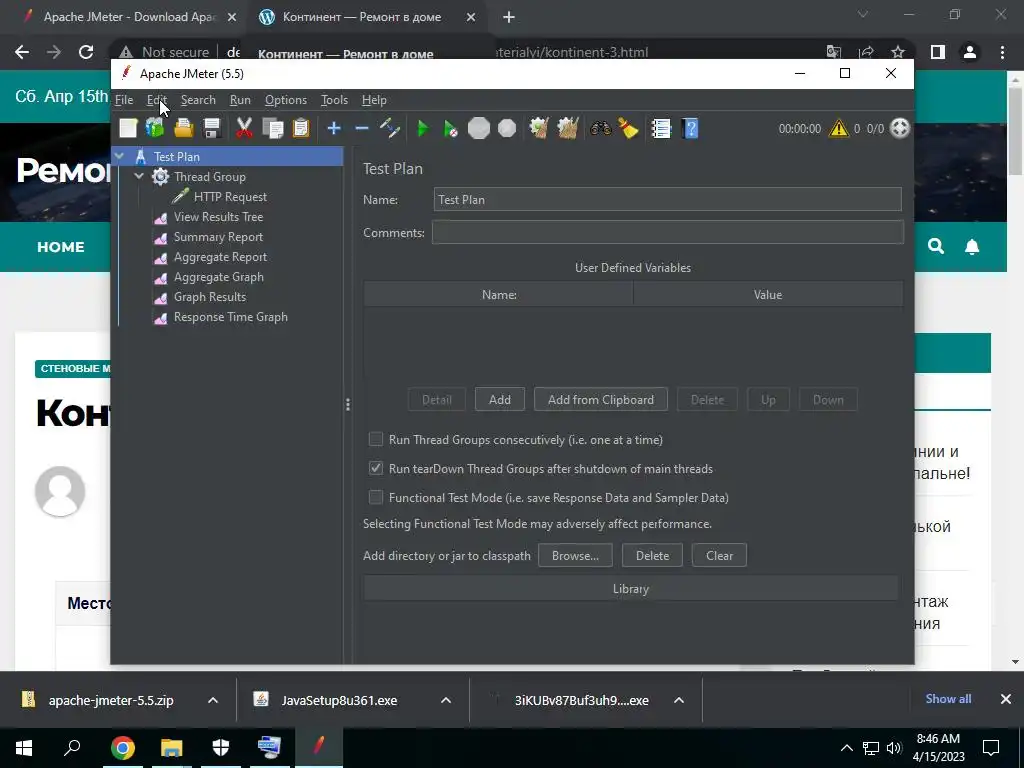Expand JavaSetup8u361.exe download options arrow
The width and height of the screenshot is (1024, 768).
[x=446, y=700]
